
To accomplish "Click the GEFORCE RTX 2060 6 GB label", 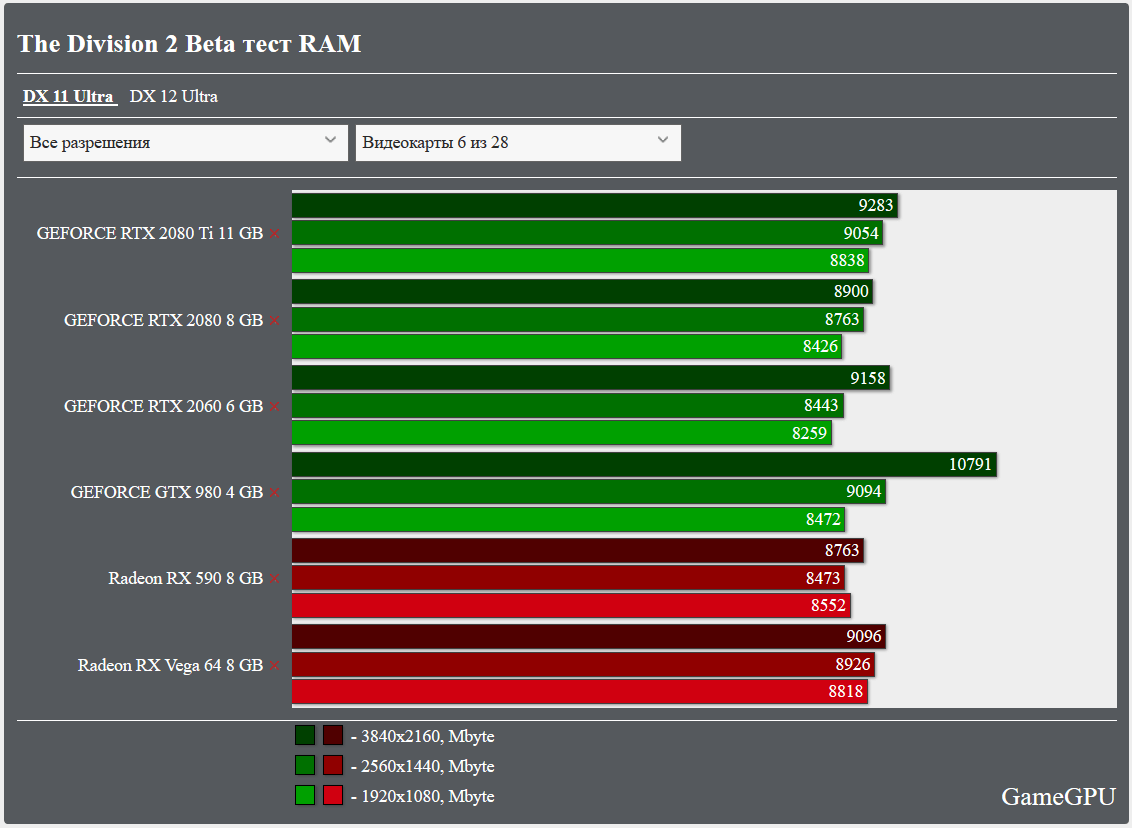I will tap(163, 406).
